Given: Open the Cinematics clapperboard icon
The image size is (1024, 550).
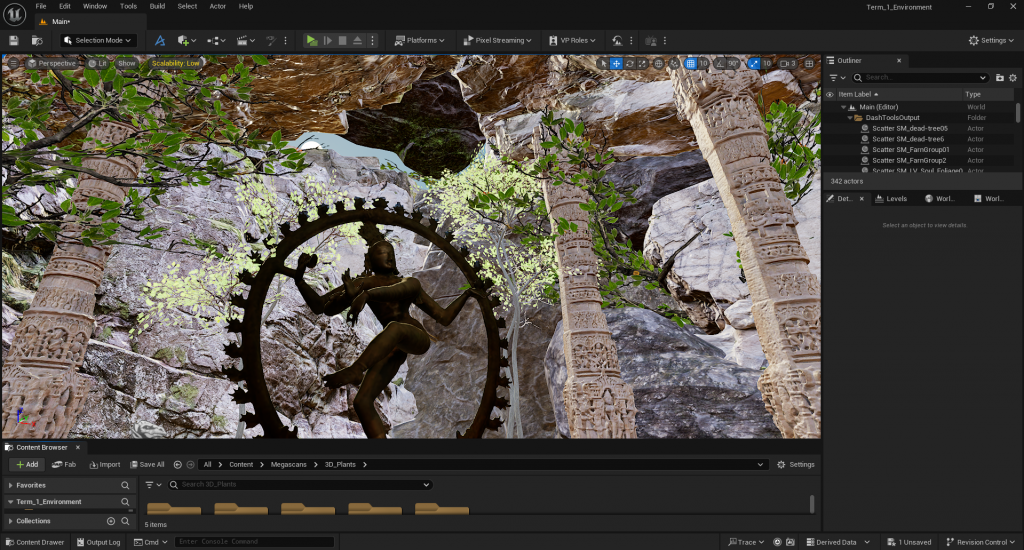Looking at the screenshot, I should pos(246,40).
